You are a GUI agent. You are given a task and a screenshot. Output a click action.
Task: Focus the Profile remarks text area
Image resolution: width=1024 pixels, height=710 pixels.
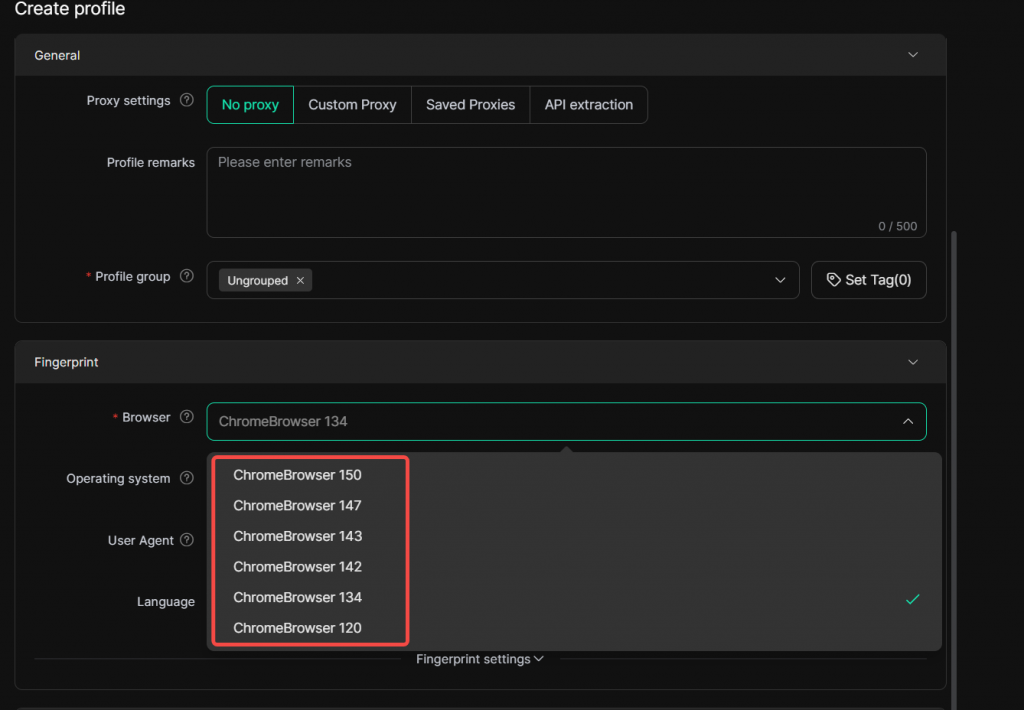pos(566,192)
